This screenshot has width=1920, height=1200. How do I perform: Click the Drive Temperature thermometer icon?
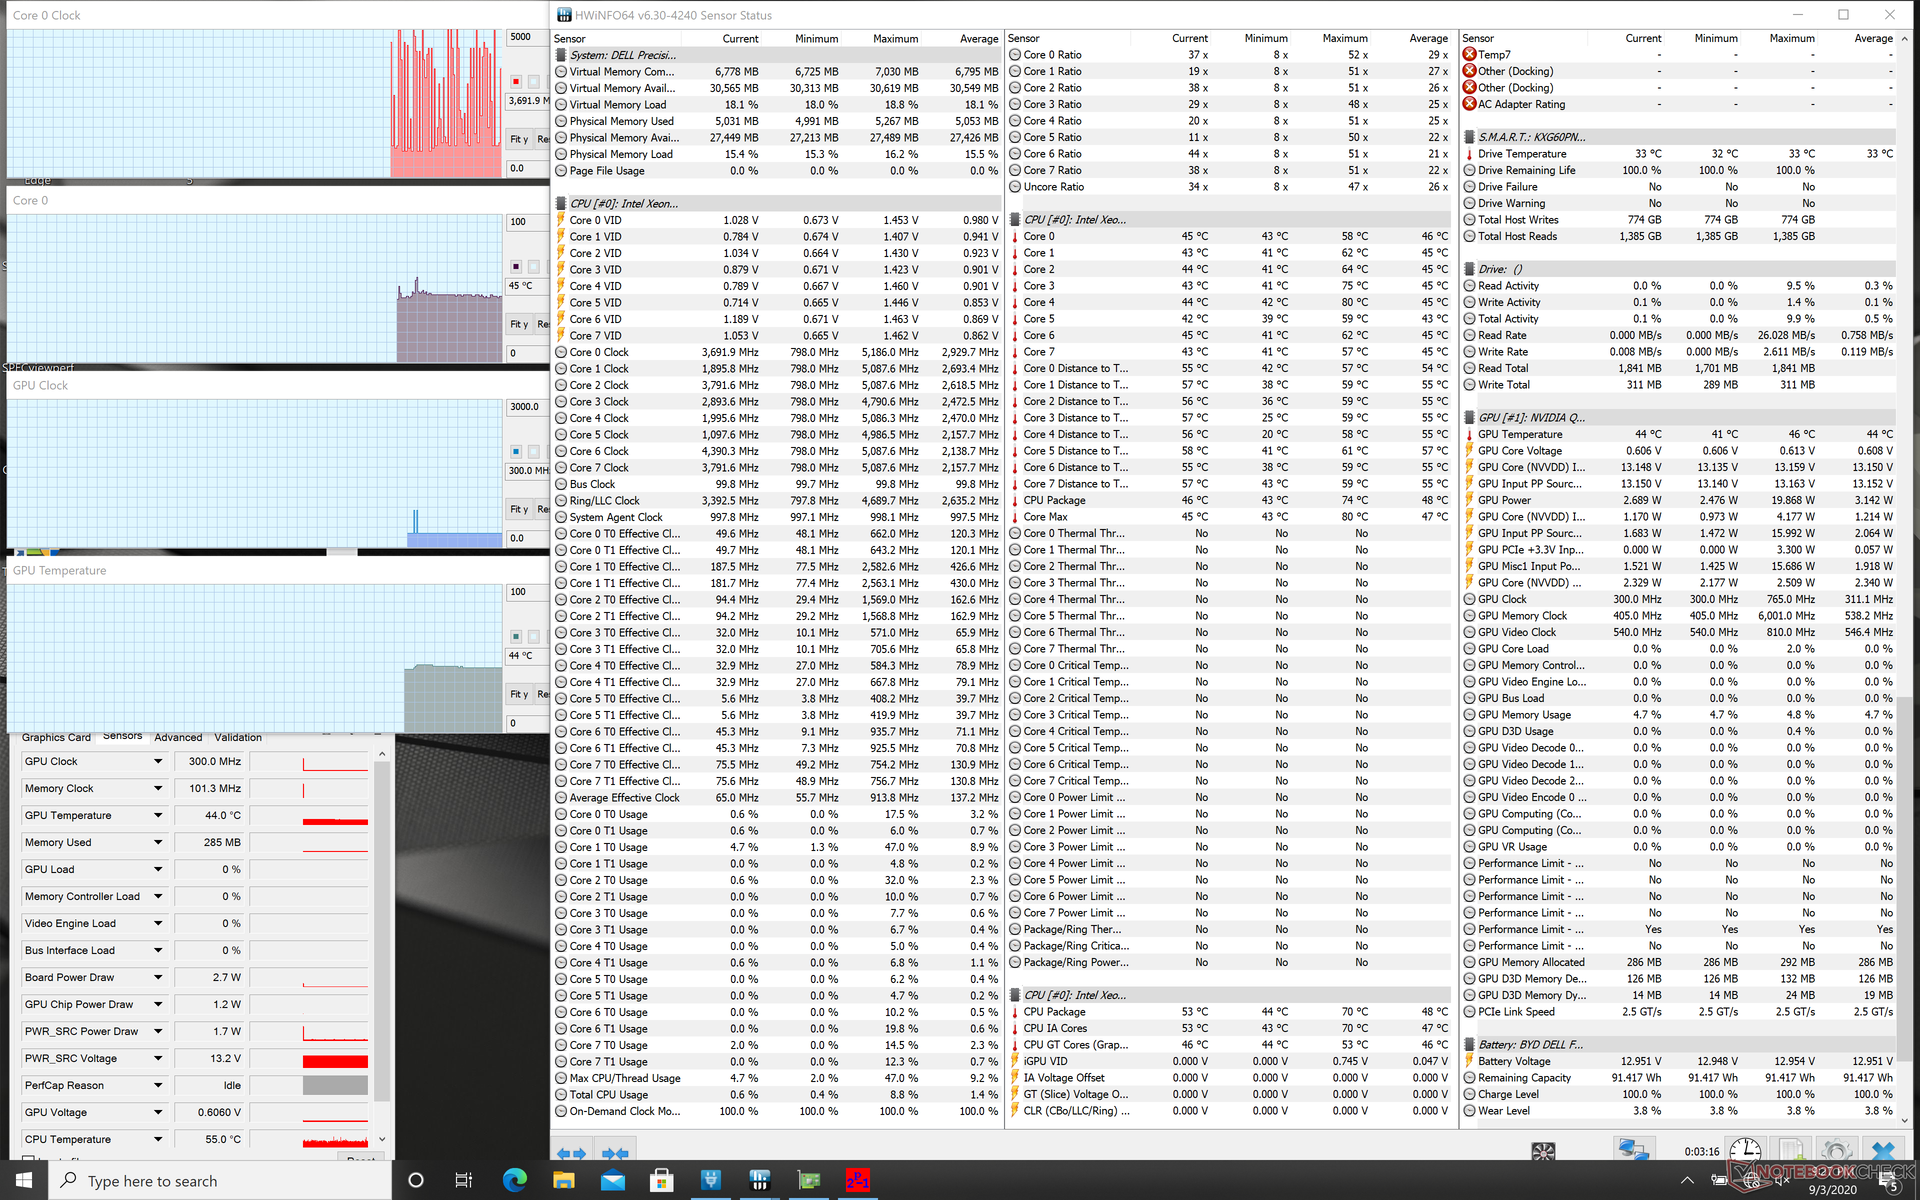(x=1469, y=154)
